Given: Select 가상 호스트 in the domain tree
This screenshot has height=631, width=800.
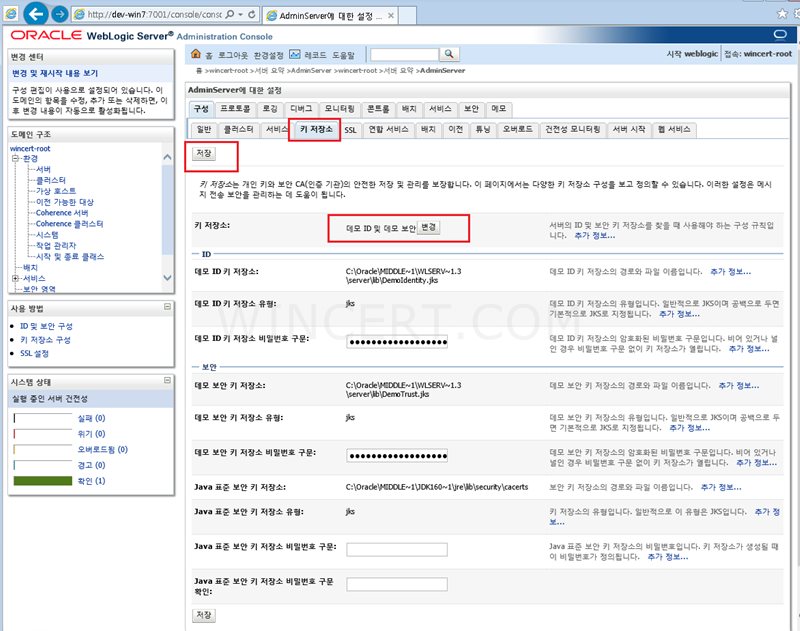Looking at the screenshot, I should point(56,191).
